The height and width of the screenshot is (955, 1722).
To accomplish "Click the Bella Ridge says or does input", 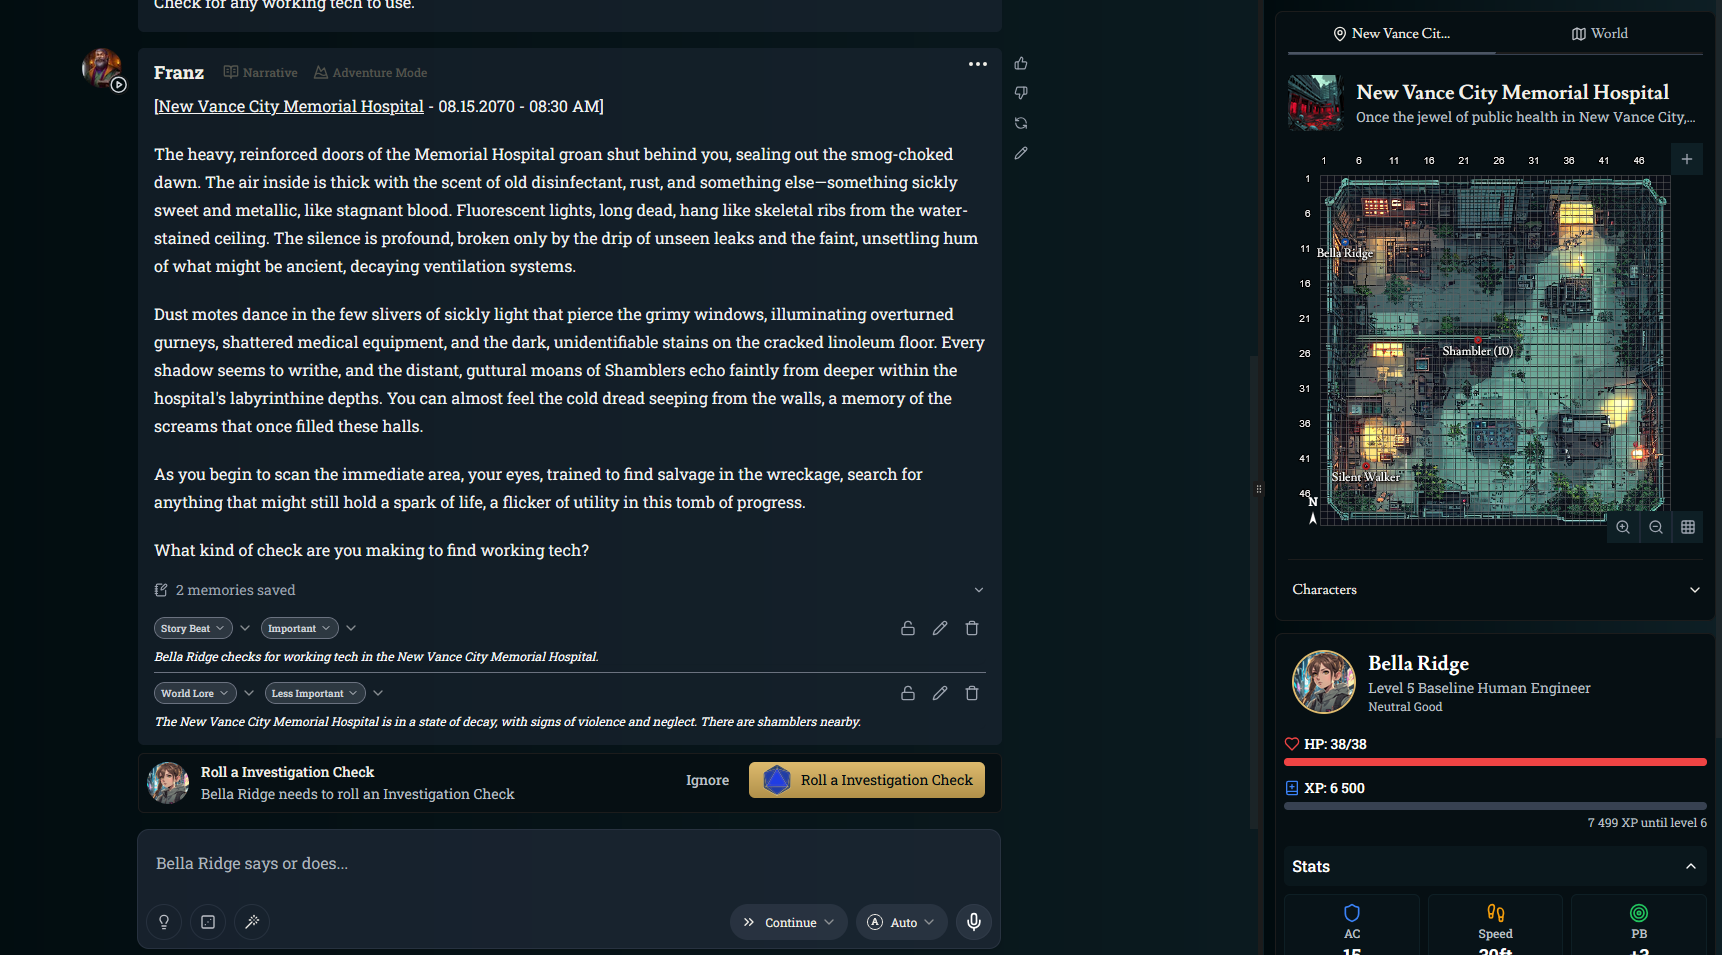I will (x=569, y=863).
